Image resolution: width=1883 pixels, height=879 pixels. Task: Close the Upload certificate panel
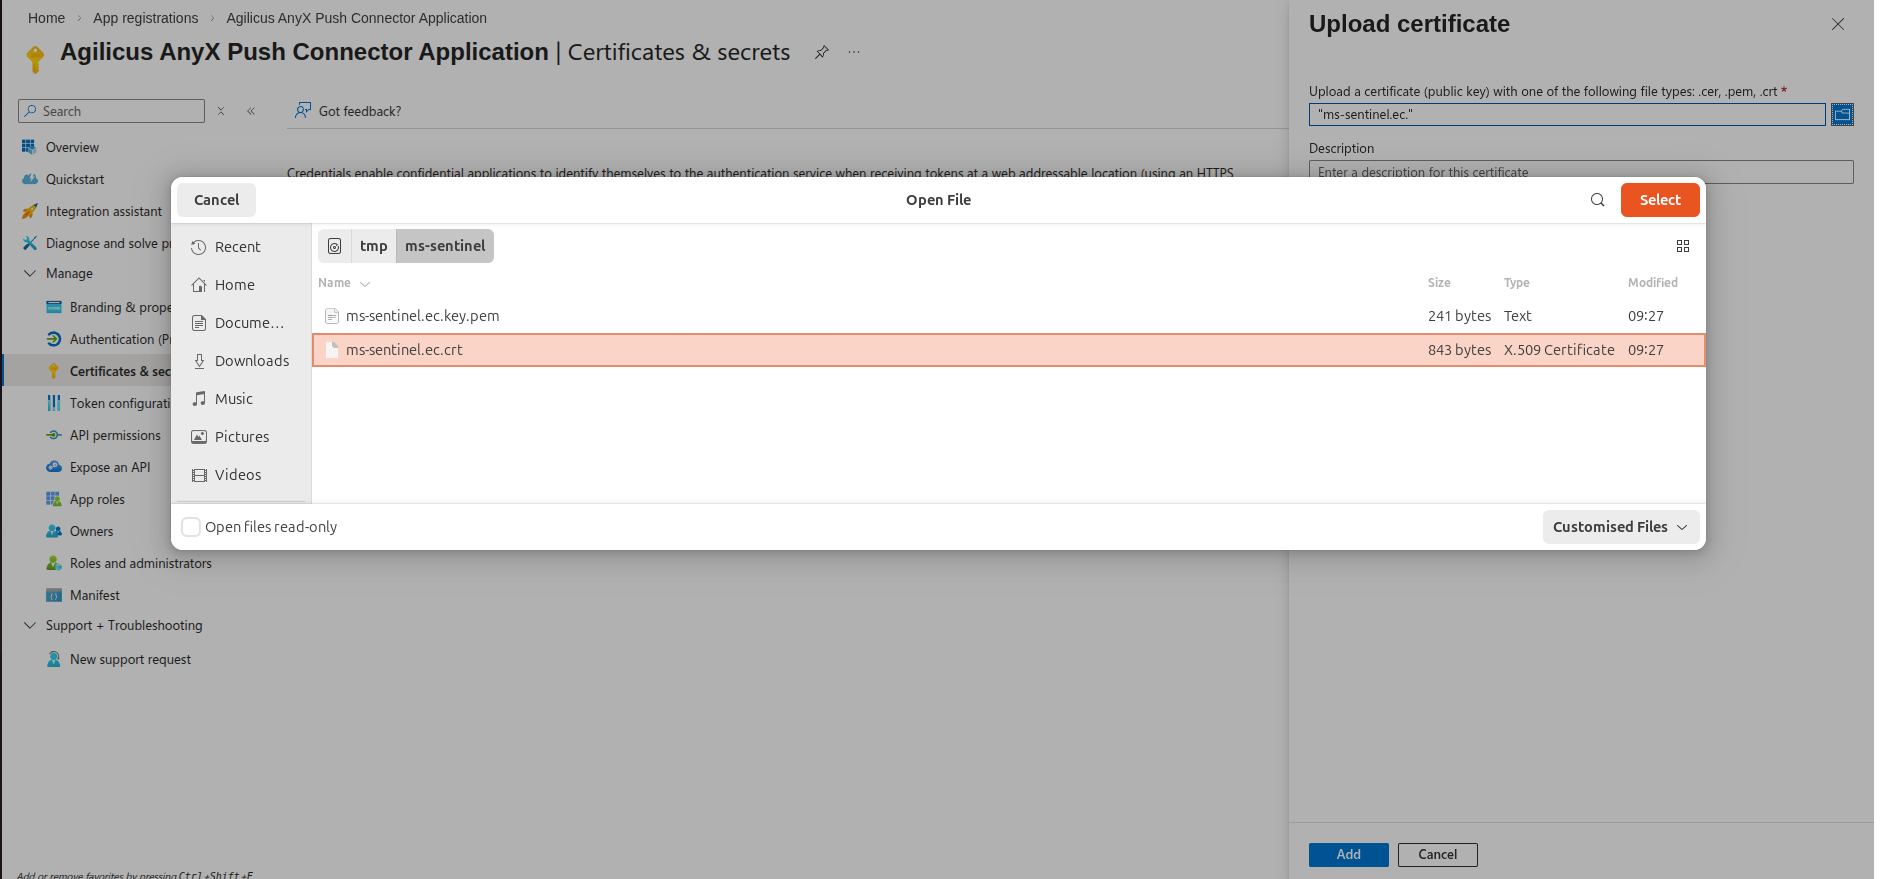click(x=1838, y=24)
